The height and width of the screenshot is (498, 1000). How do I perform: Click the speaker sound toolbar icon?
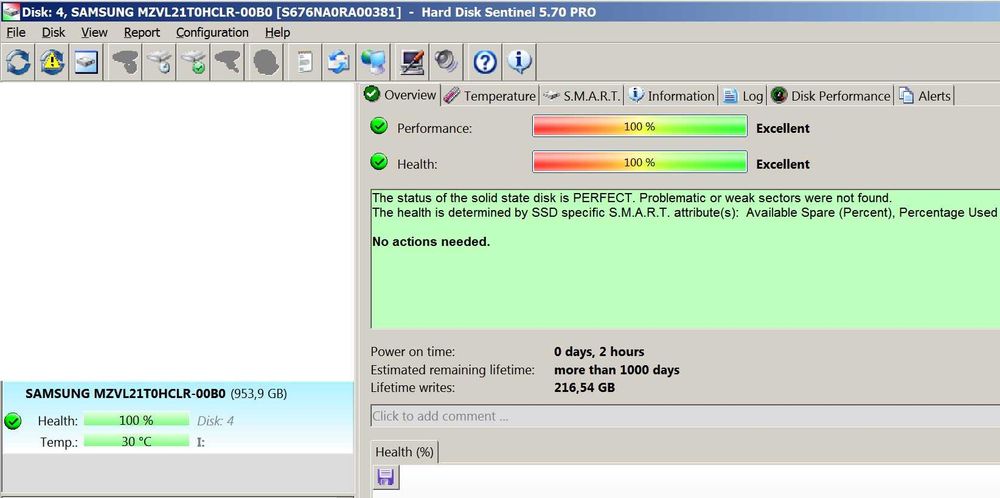pyautogui.click(x=446, y=62)
